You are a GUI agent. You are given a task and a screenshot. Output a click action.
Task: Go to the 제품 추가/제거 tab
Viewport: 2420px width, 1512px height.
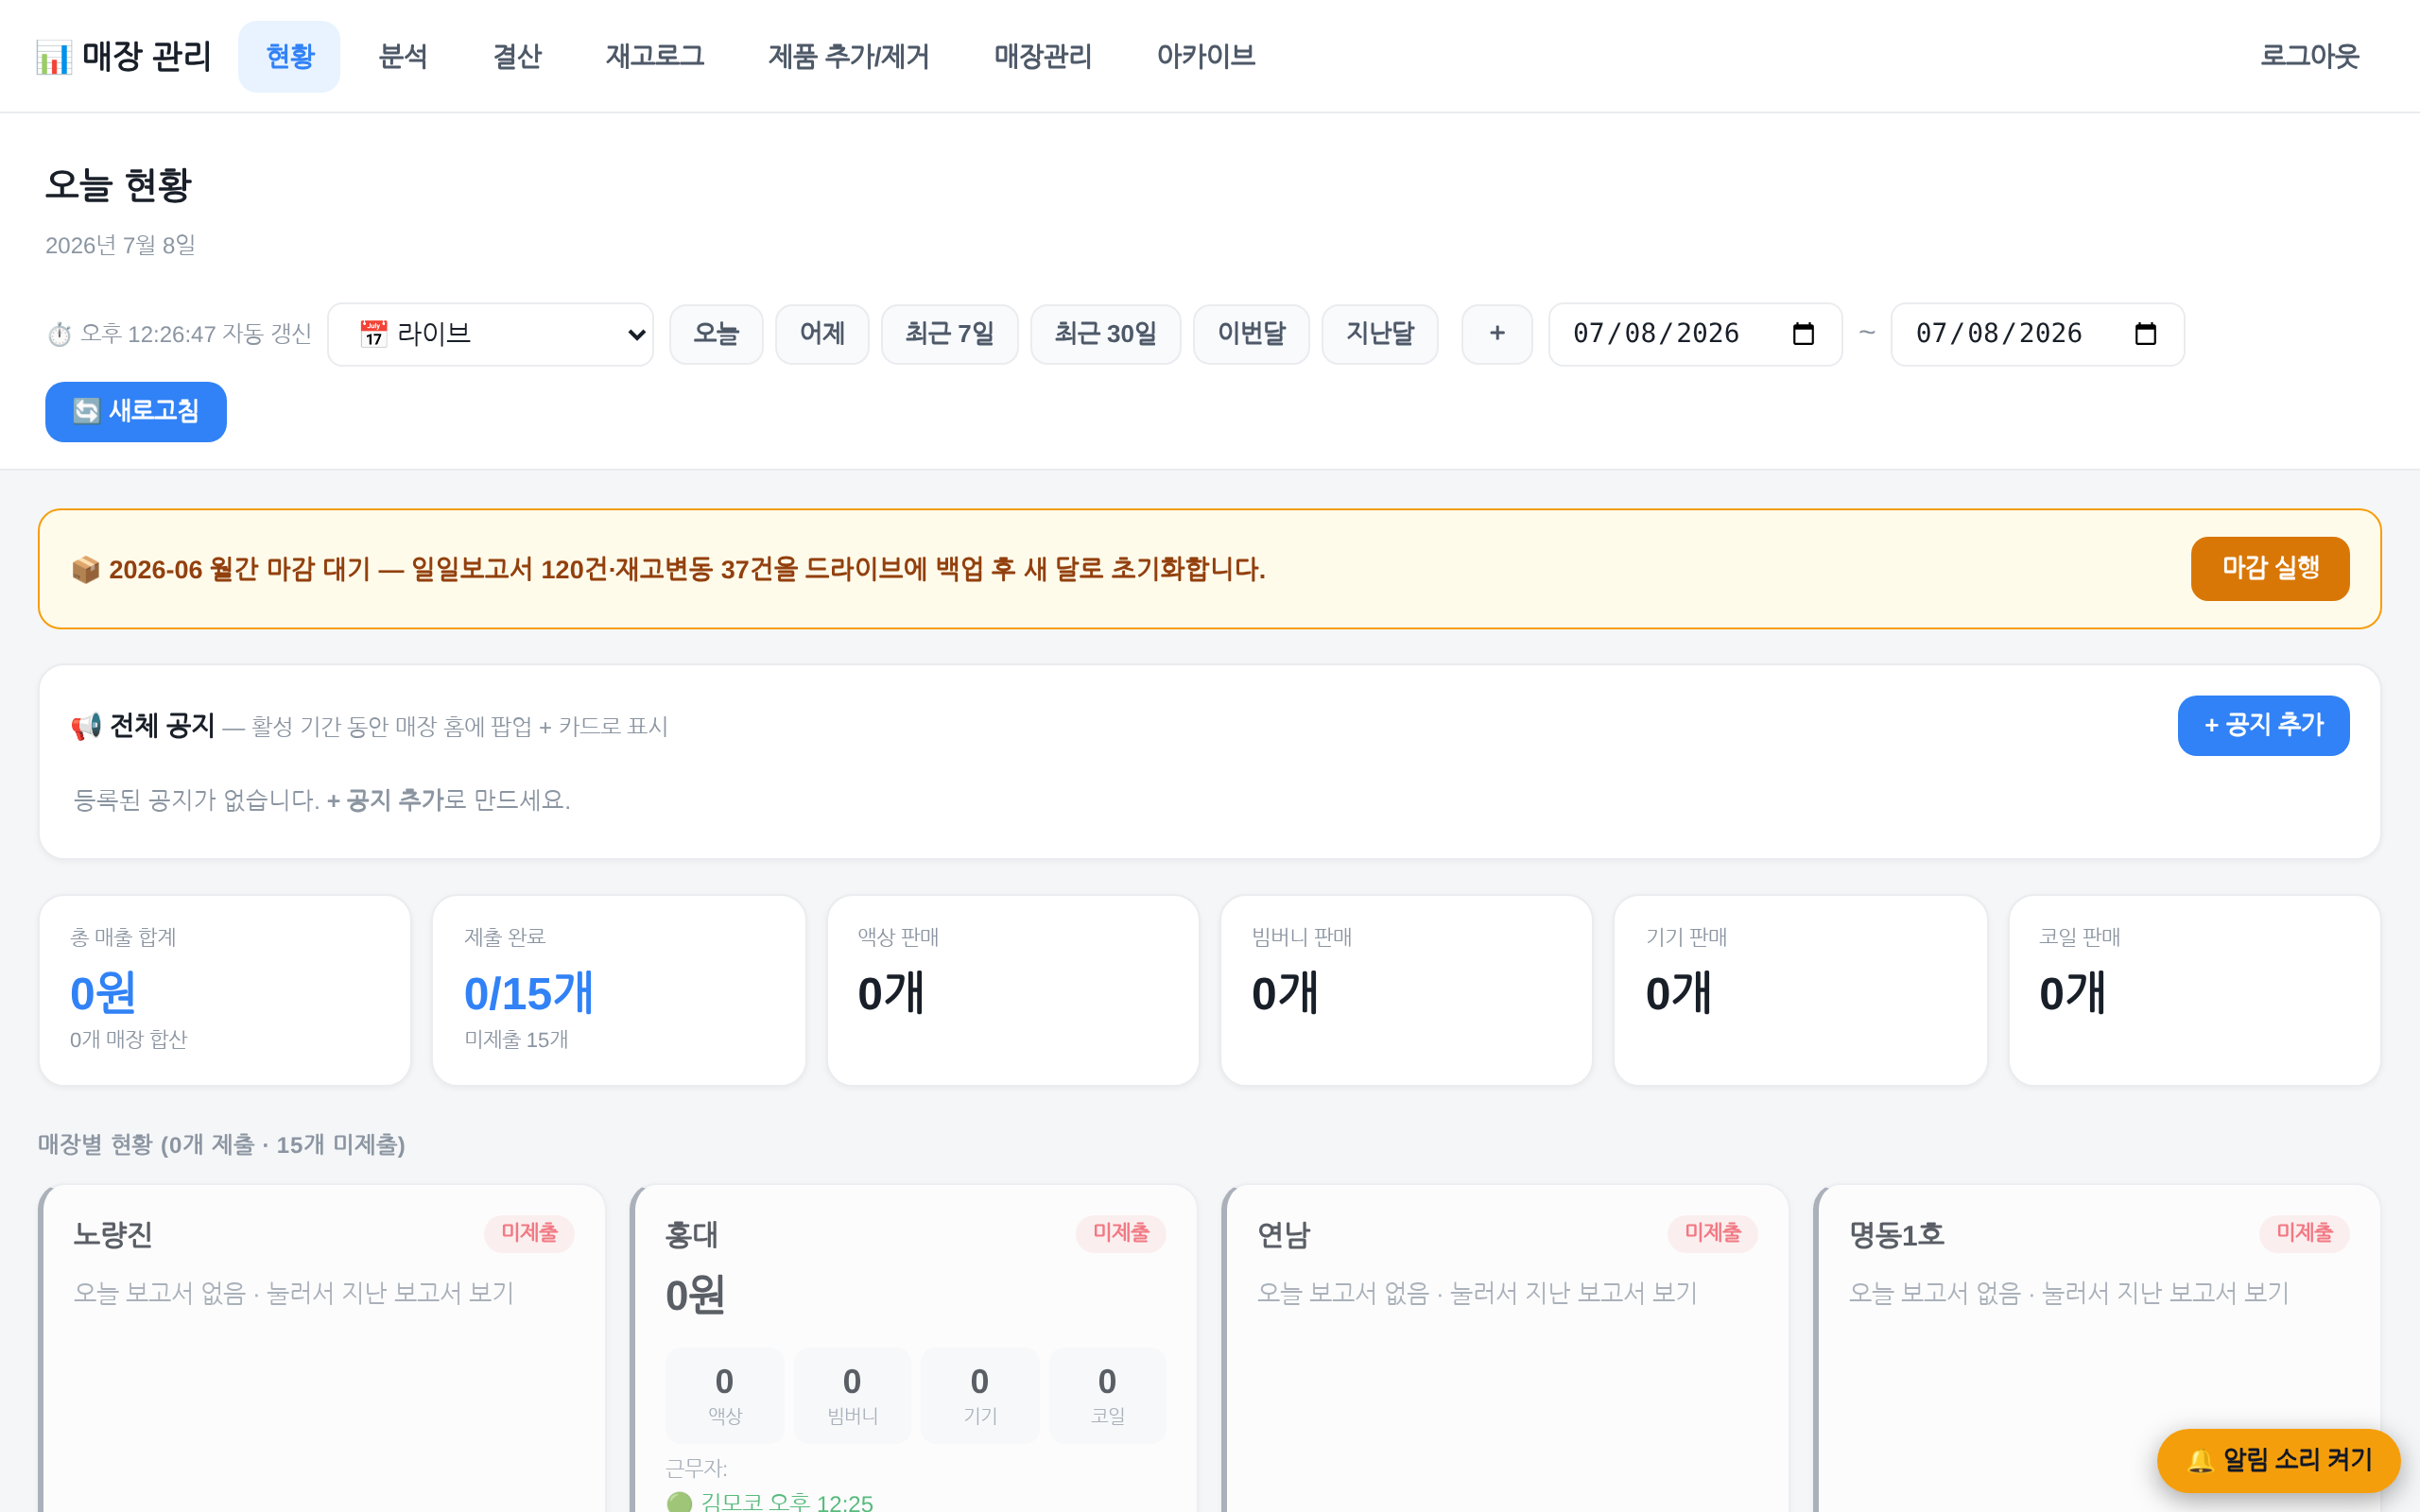click(848, 56)
